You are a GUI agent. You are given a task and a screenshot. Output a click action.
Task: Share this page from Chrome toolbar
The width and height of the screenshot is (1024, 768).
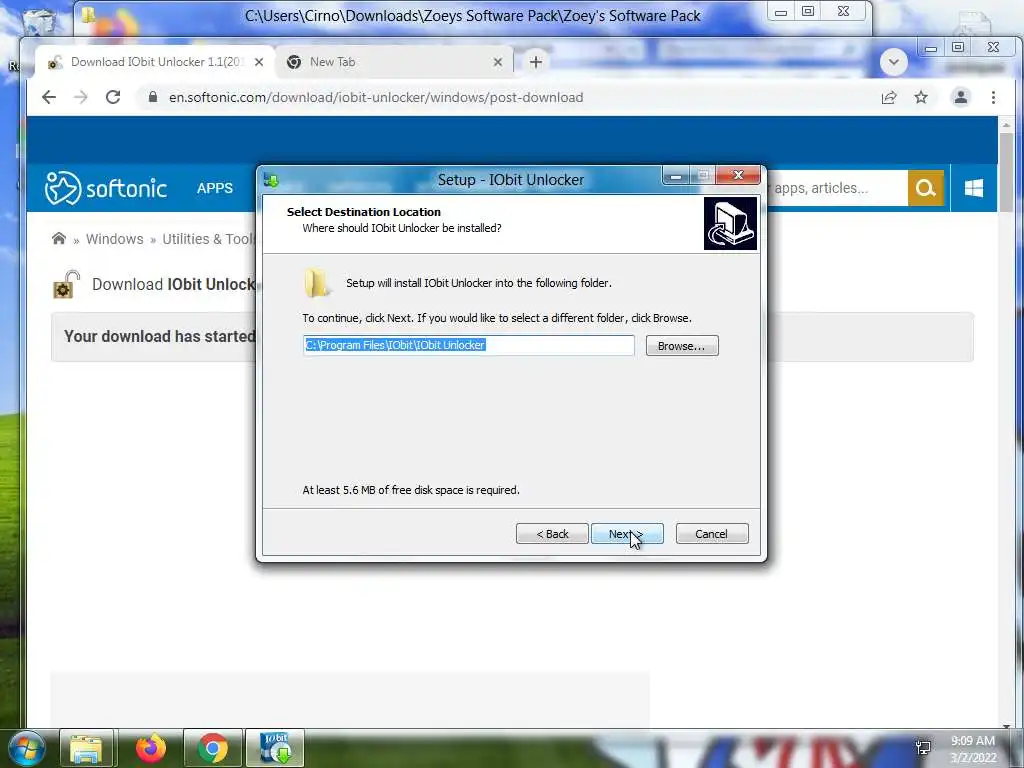889,97
